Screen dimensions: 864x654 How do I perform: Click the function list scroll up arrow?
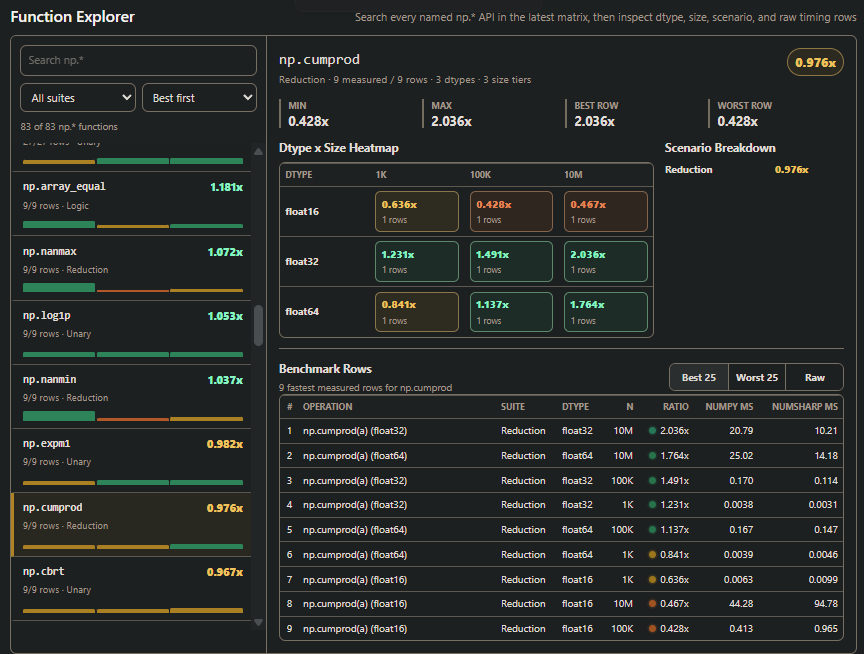258,152
